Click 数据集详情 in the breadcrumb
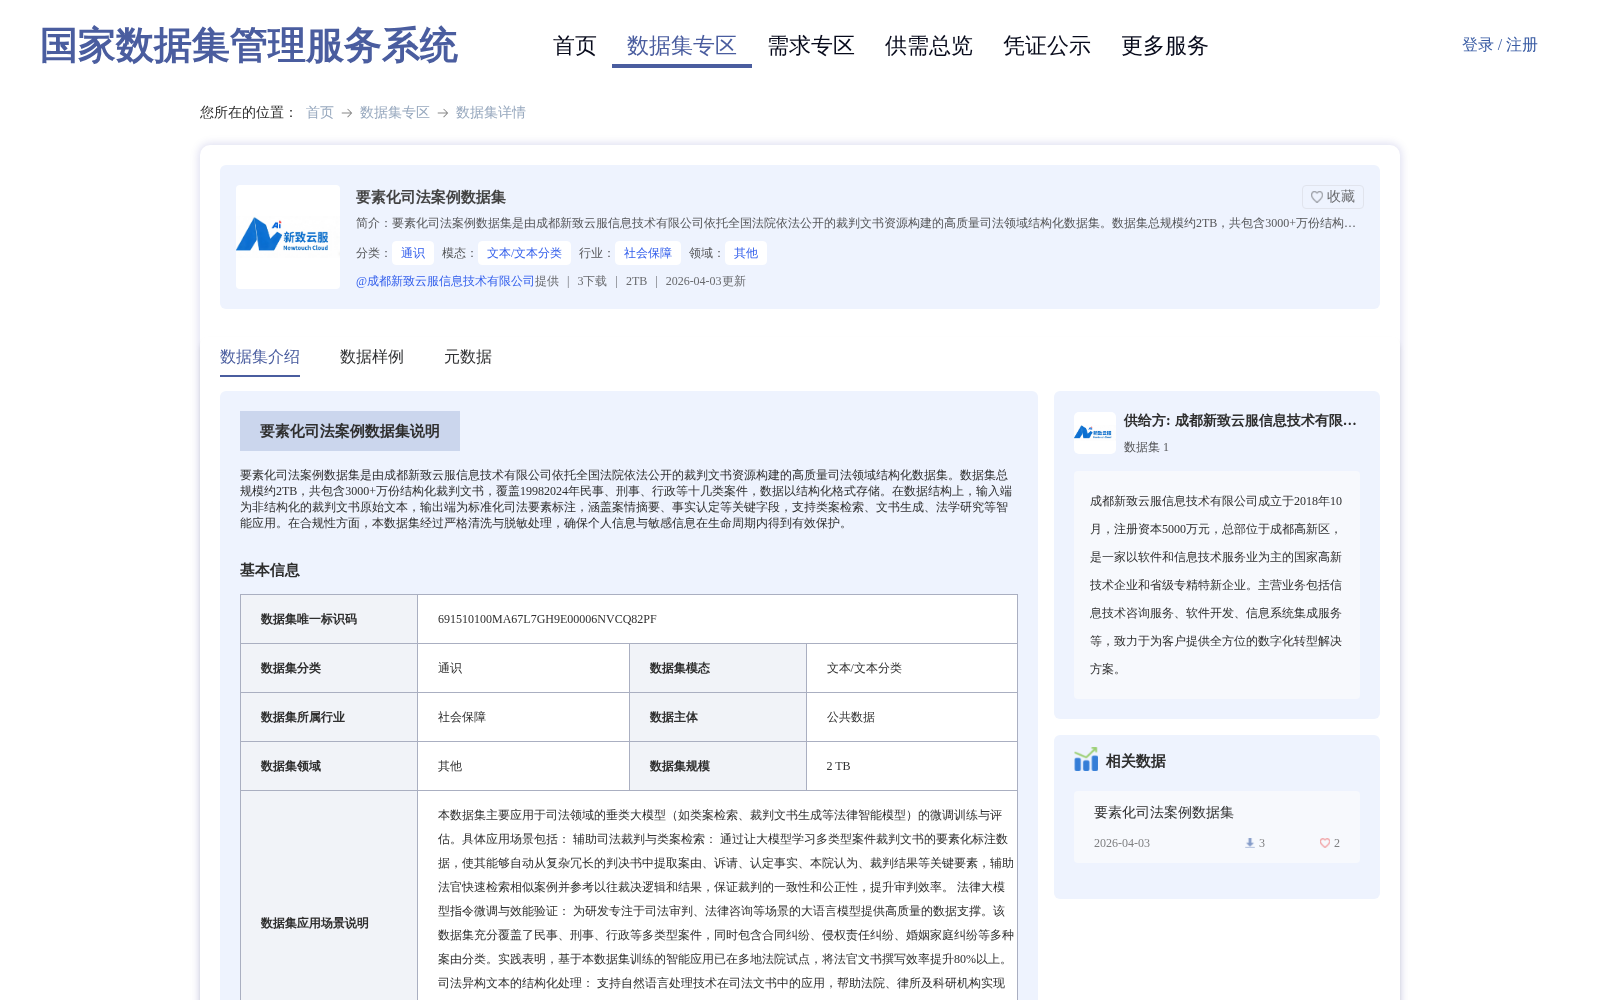The width and height of the screenshot is (1600, 1000). [491, 112]
